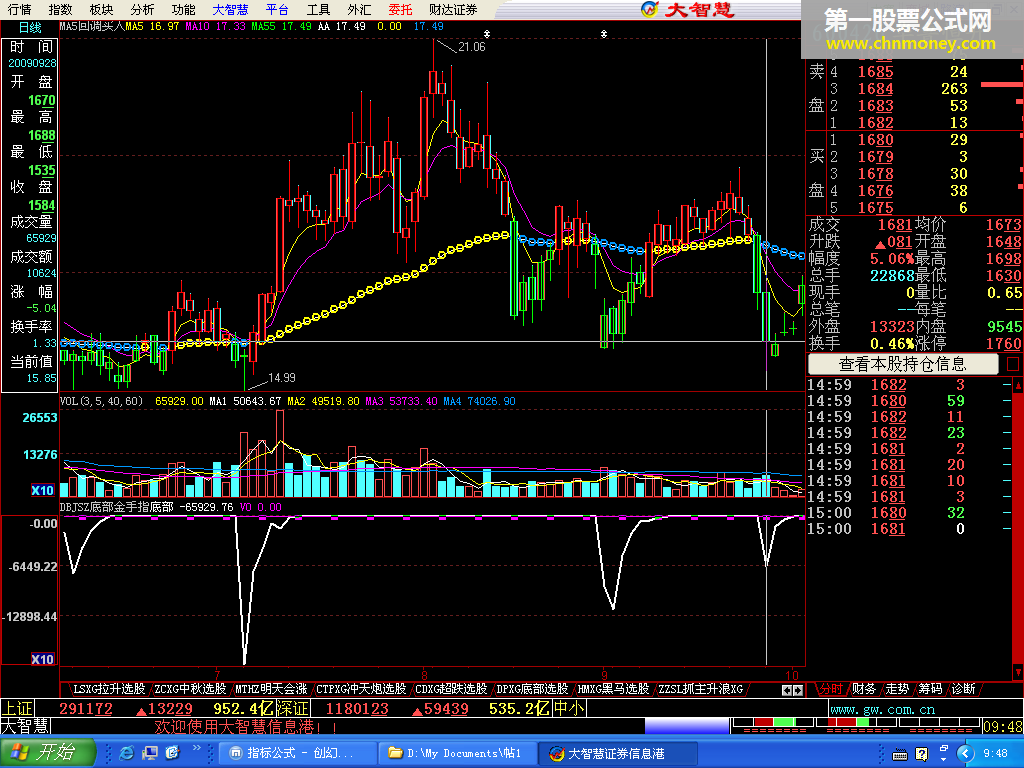The width and height of the screenshot is (1024, 768).
Task: Select the ZCXG中秋选股 indicator tab
Action: pyautogui.click(x=190, y=689)
